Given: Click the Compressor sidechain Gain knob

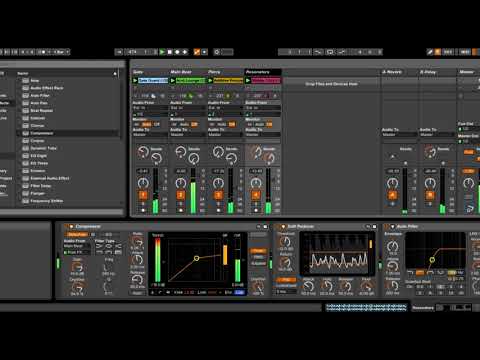Looking at the screenshot, I should click(x=77, y=267).
